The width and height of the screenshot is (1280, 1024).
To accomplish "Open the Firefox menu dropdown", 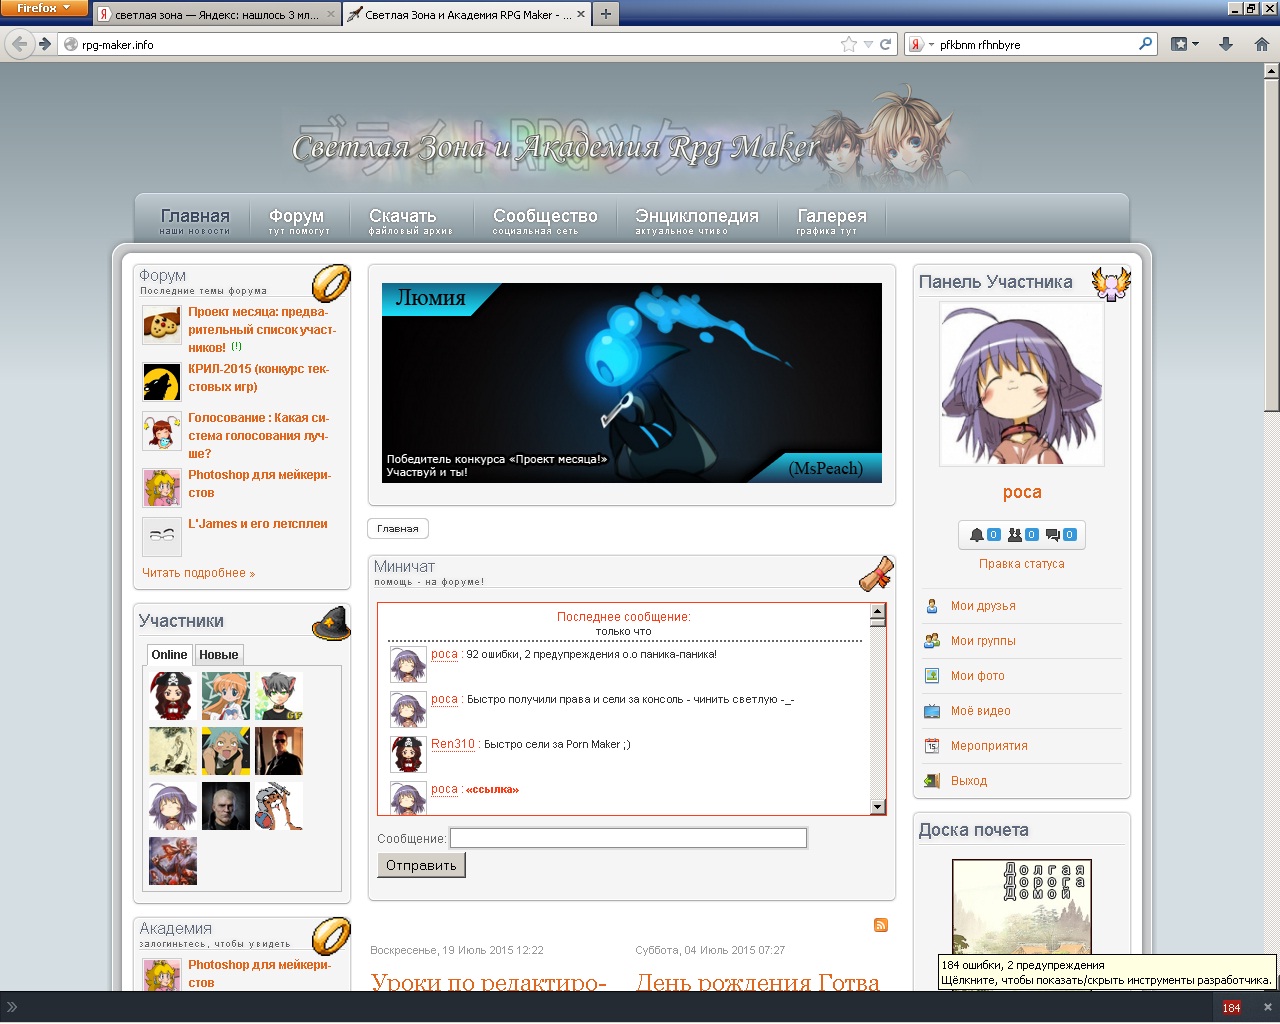I will coord(44,8).
